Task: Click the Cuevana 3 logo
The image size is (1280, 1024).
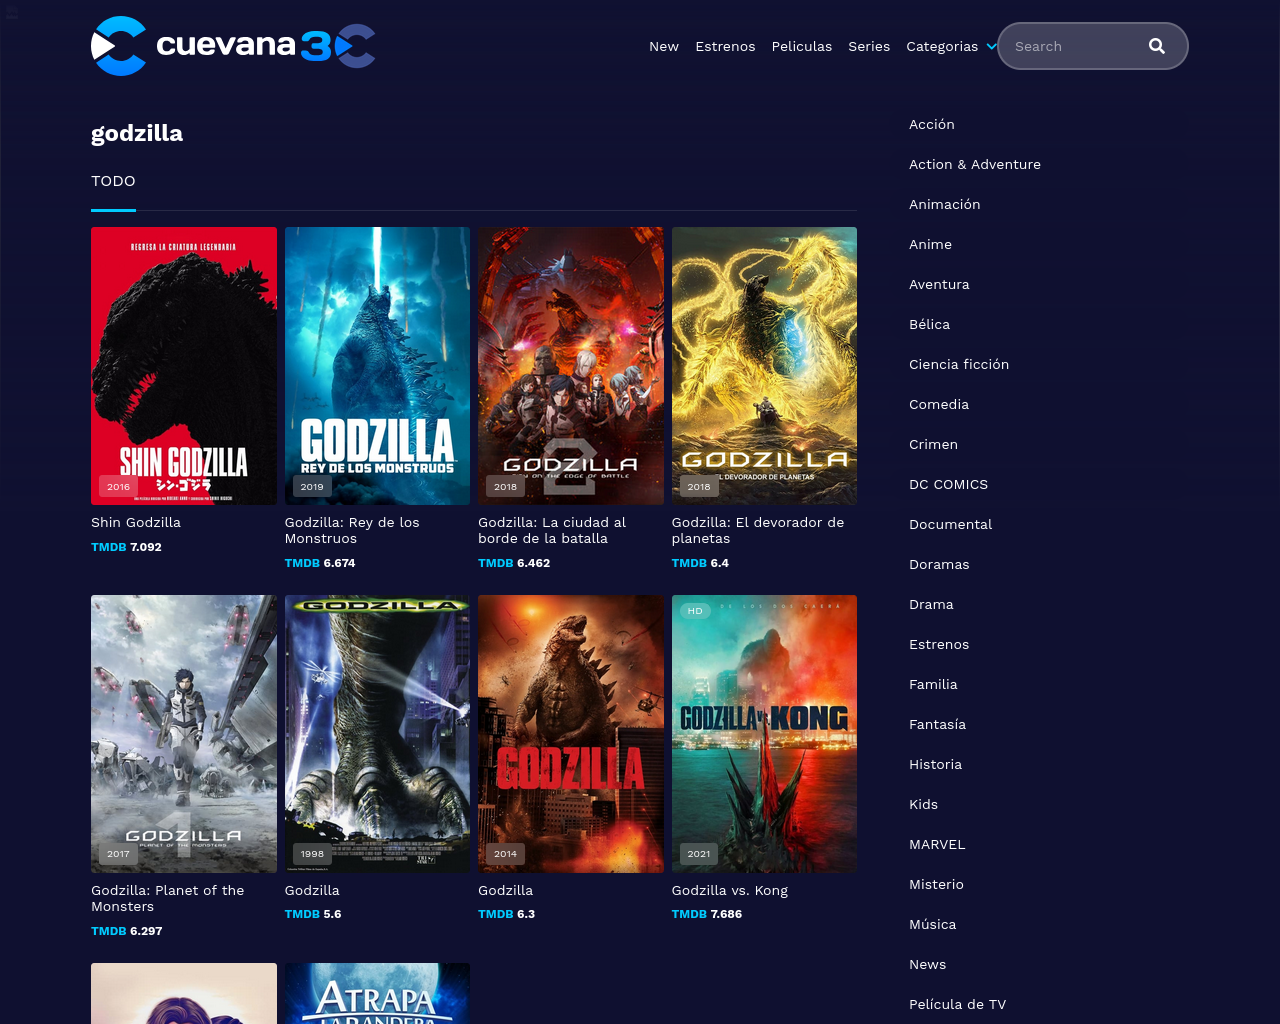Action: (x=233, y=46)
